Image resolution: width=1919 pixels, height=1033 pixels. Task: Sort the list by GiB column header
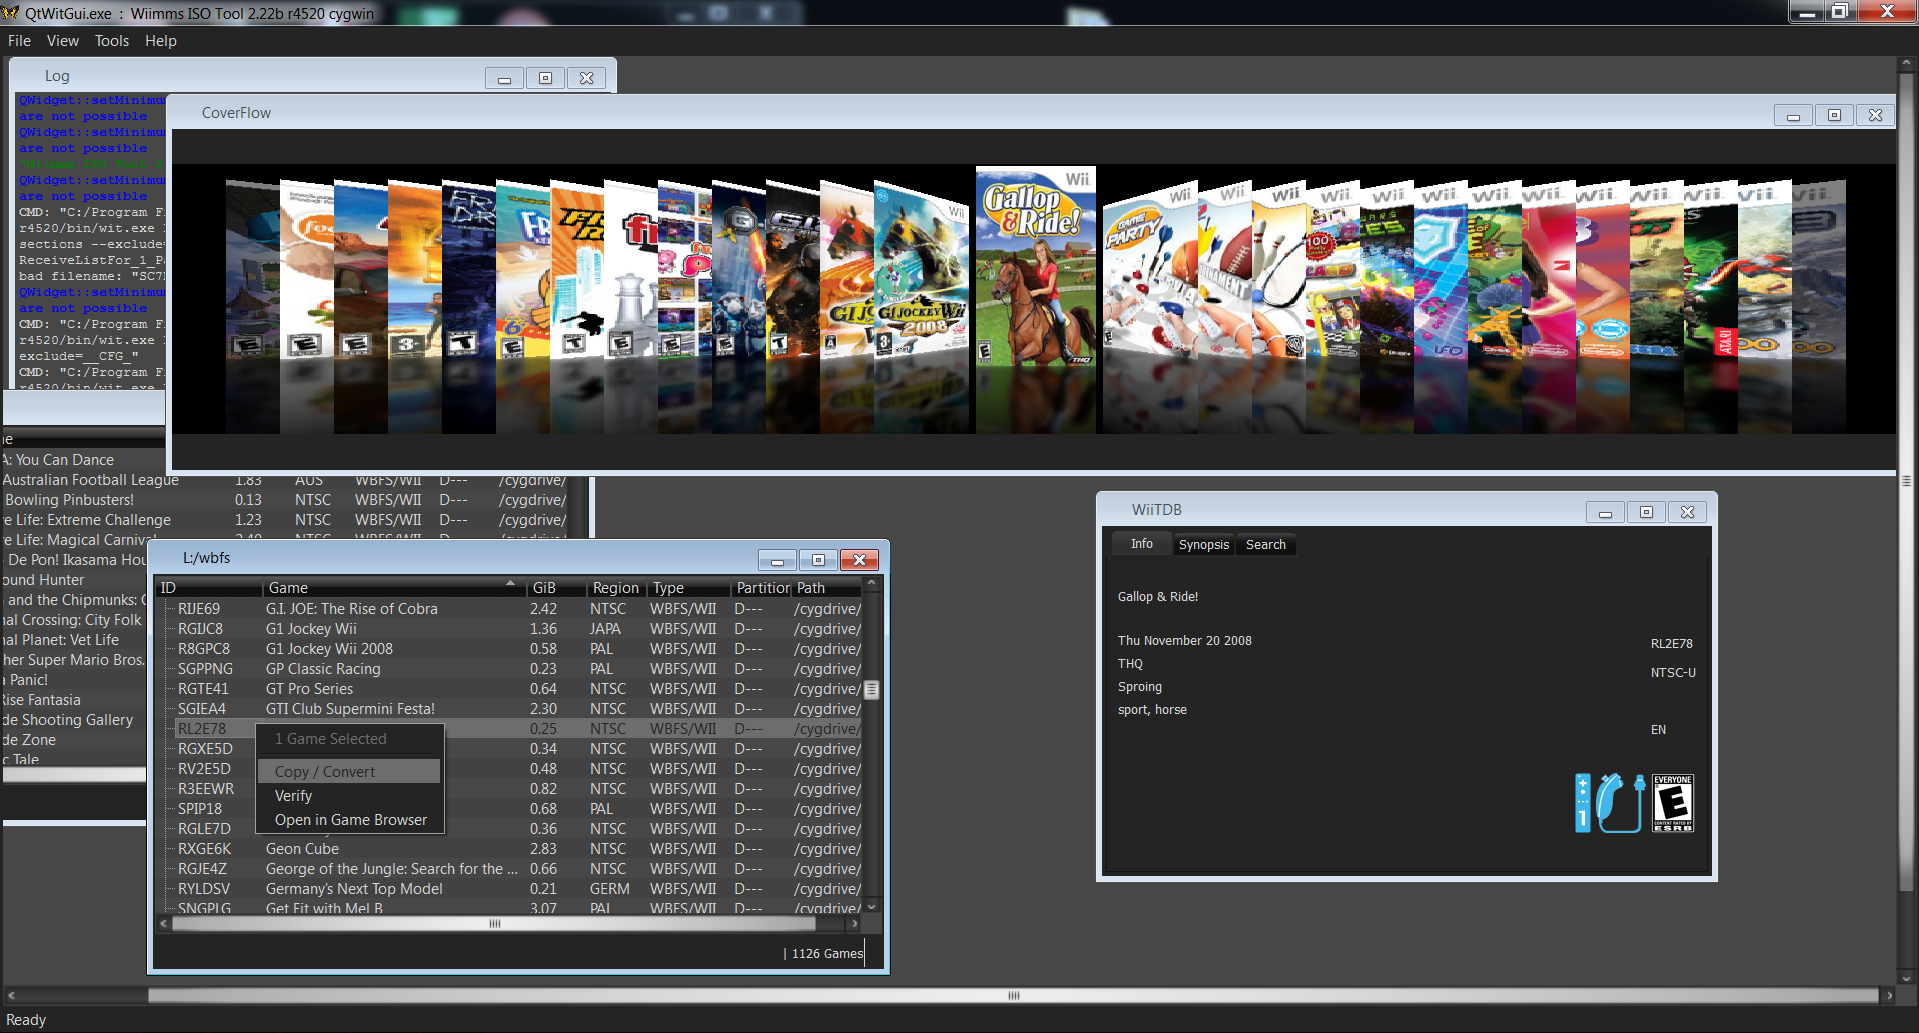(x=555, y=588)
